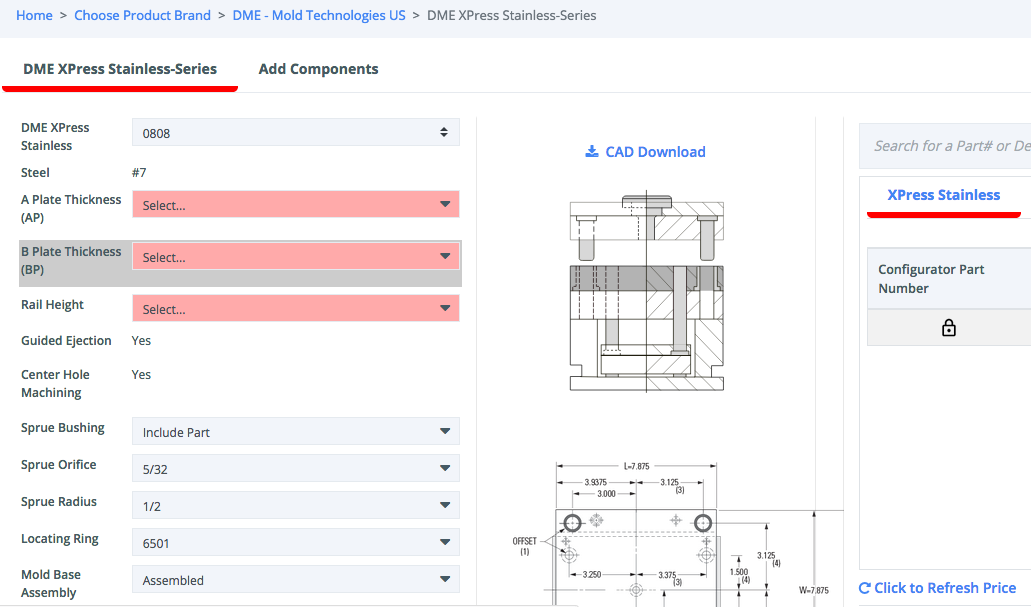1031x607 pixels.
Task: Open the A Plate Thickness (AP) dropdown
Action: coord(296,205)
